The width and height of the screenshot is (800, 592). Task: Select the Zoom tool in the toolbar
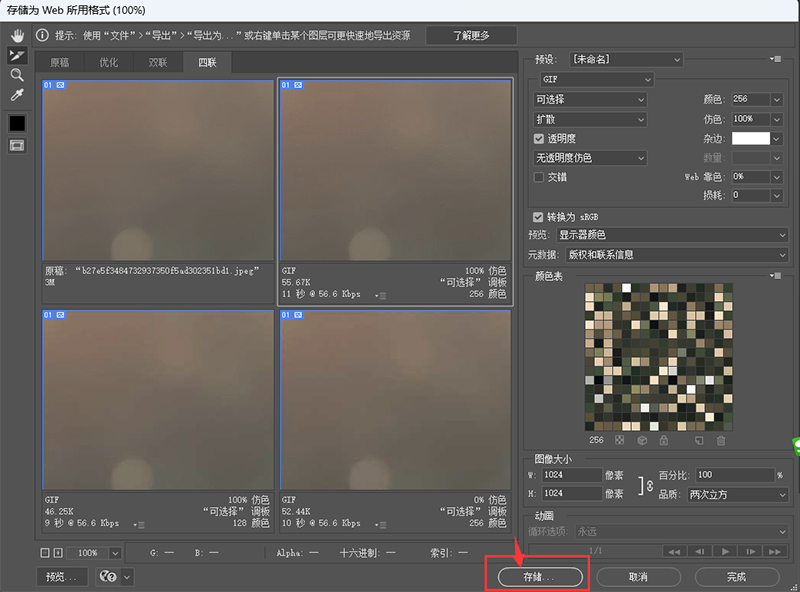pyautogui.click(x=17, y=75)
